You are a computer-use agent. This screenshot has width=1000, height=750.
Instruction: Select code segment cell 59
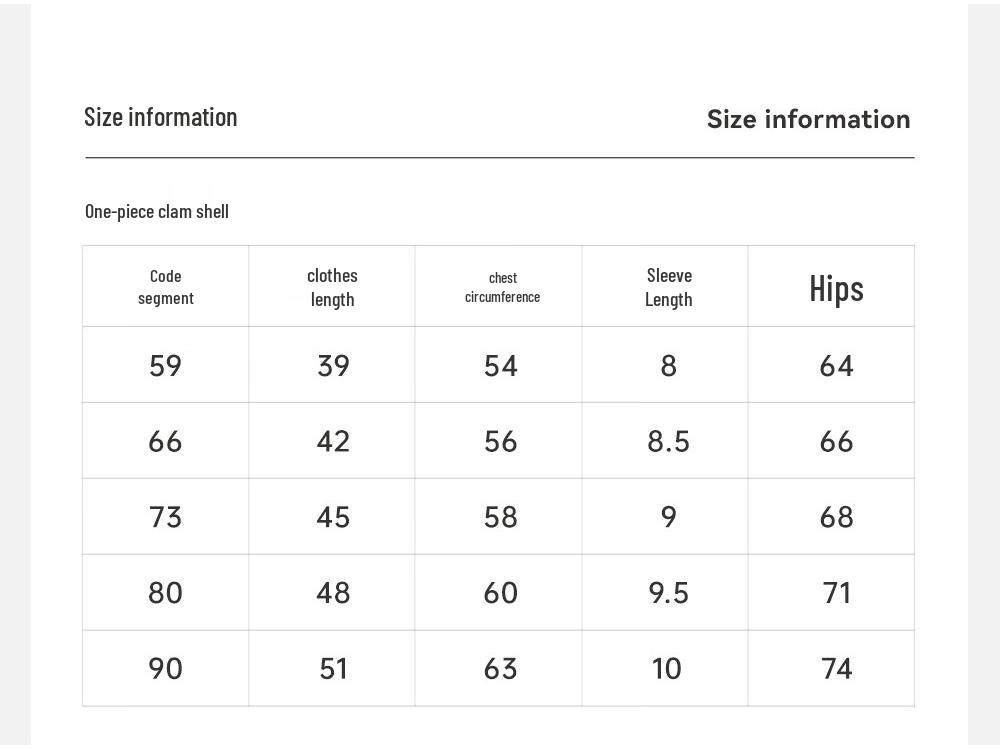(166, 366)
